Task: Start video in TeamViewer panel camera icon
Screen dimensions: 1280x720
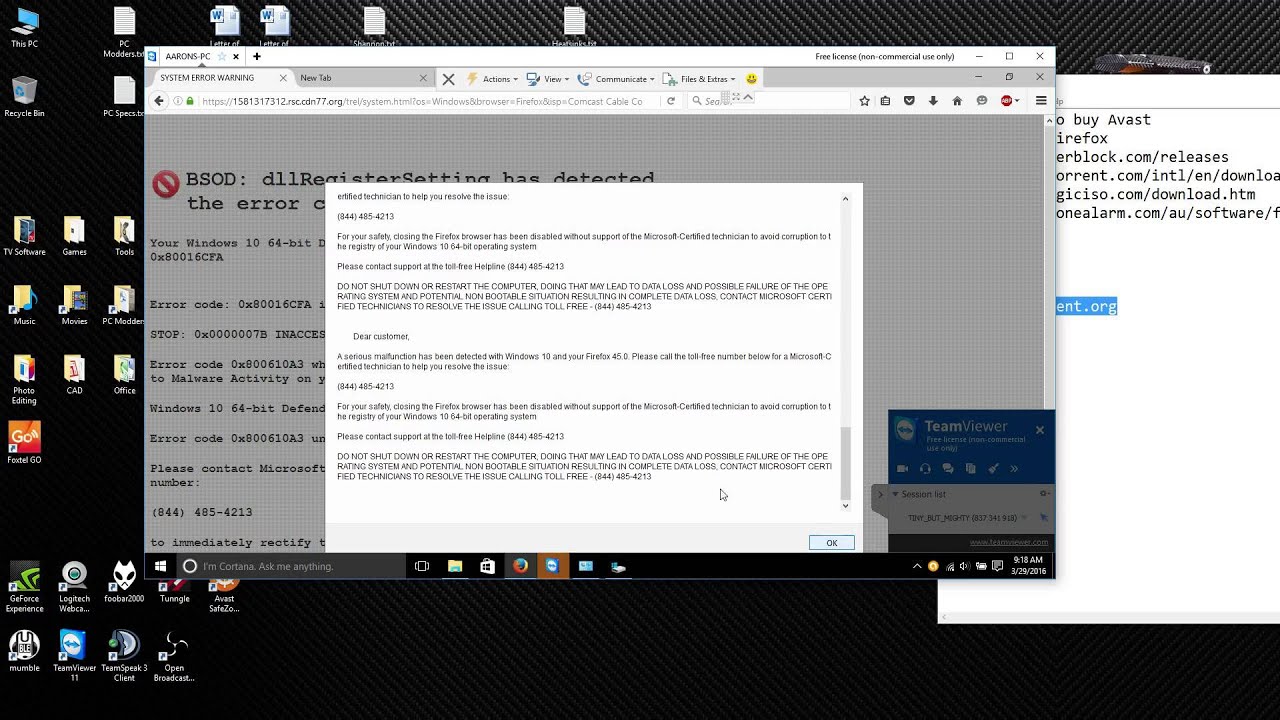Action: pos(902,468)
